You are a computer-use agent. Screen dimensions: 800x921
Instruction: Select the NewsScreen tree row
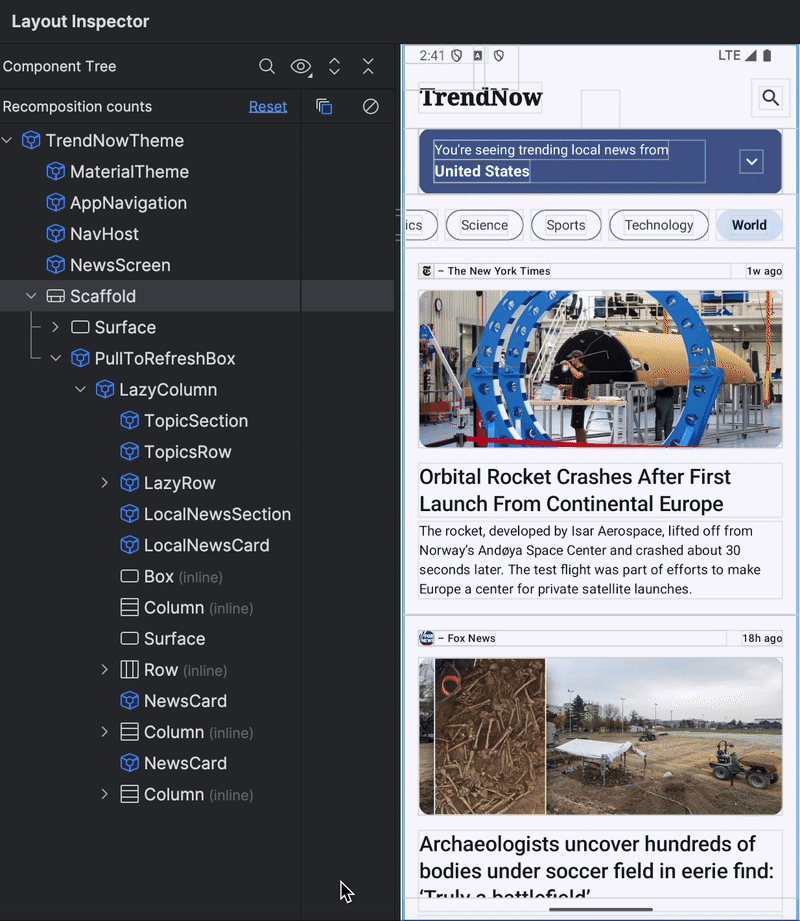(x=150, y=265)
